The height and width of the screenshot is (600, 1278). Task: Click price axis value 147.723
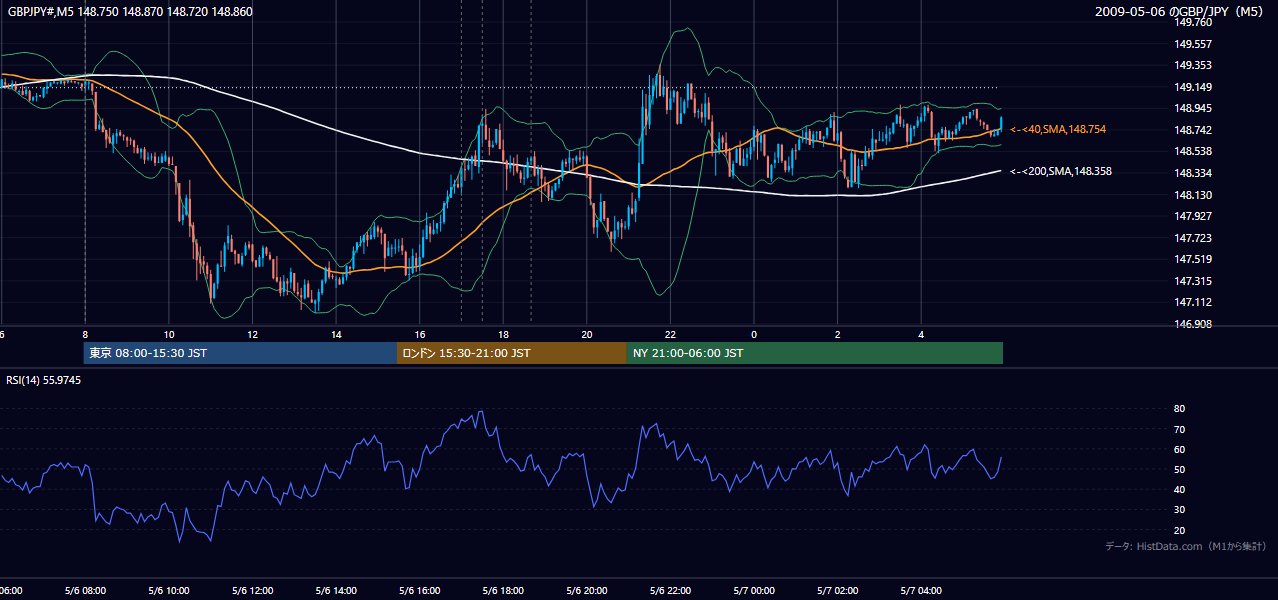click(1193, 238)
